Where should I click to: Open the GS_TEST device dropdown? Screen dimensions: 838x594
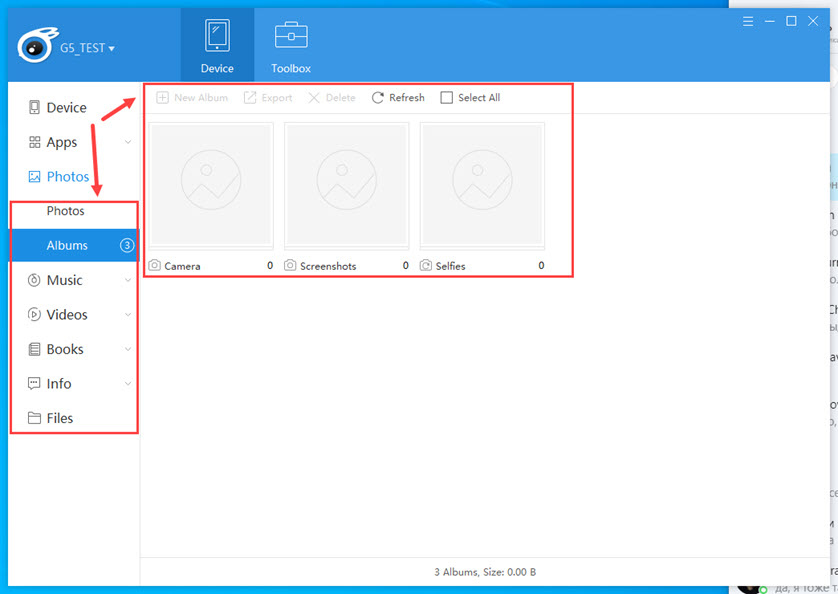click(83, 47)
